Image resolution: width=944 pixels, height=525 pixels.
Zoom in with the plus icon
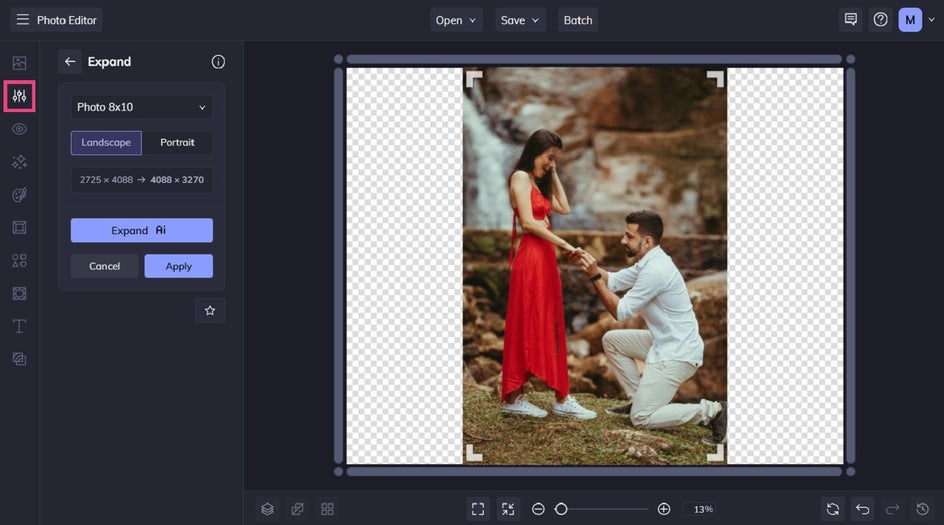[x=663, y=509]
